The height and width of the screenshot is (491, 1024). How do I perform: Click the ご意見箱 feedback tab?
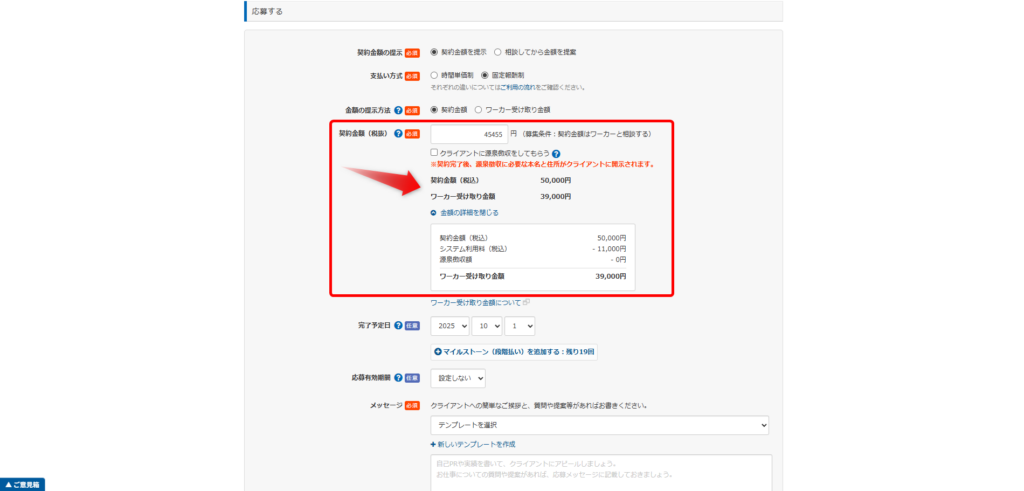click(x=22, y=484)
